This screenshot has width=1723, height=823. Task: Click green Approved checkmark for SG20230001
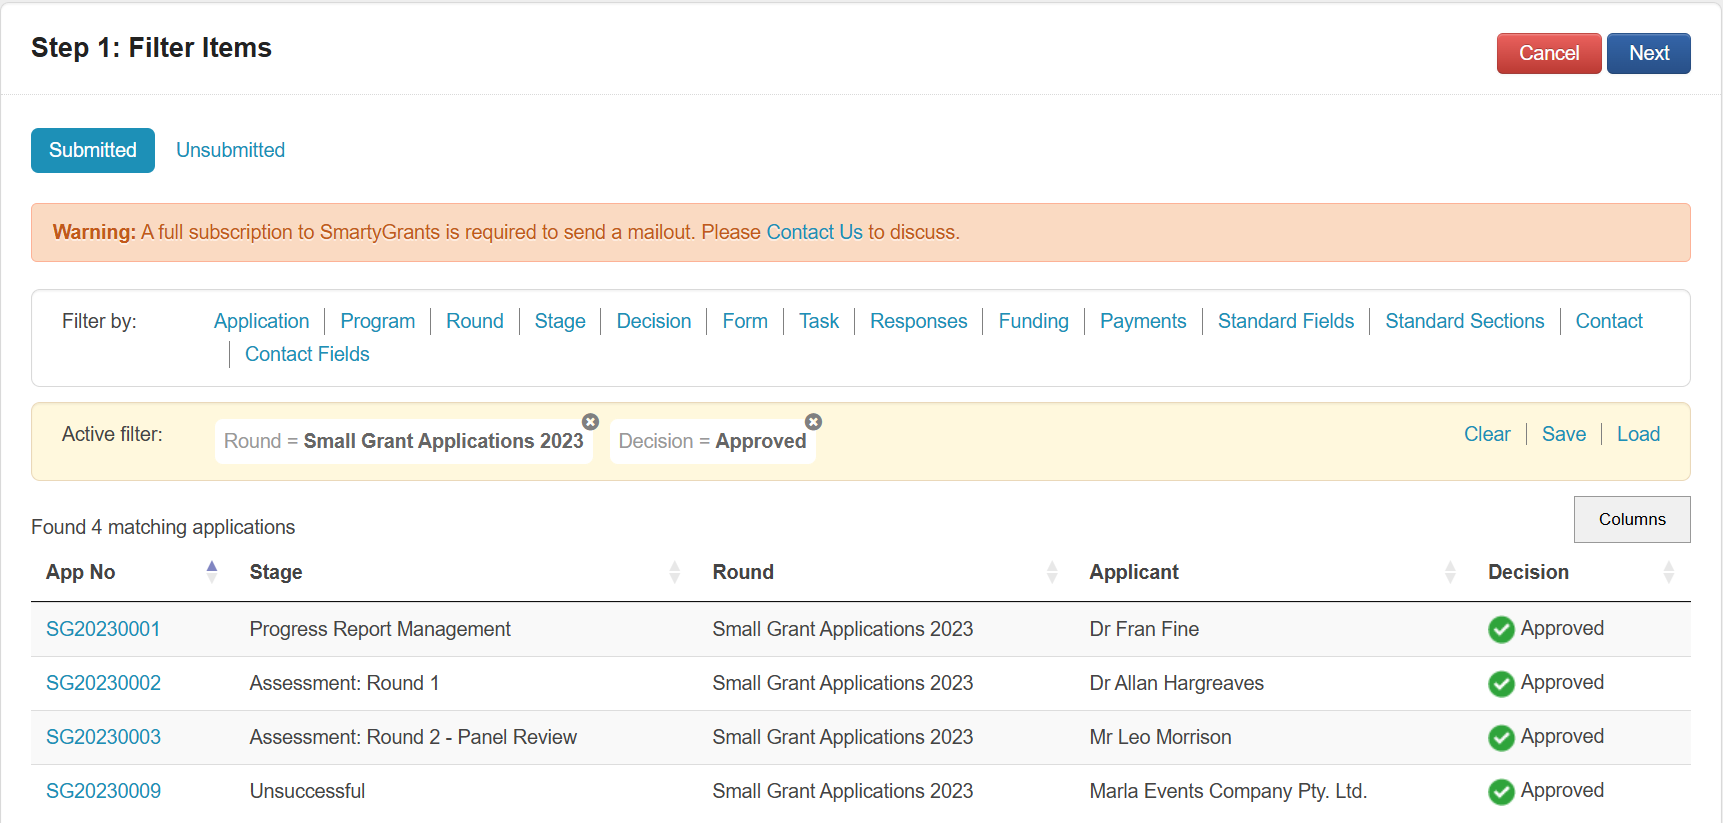[x=1501, y=629]
